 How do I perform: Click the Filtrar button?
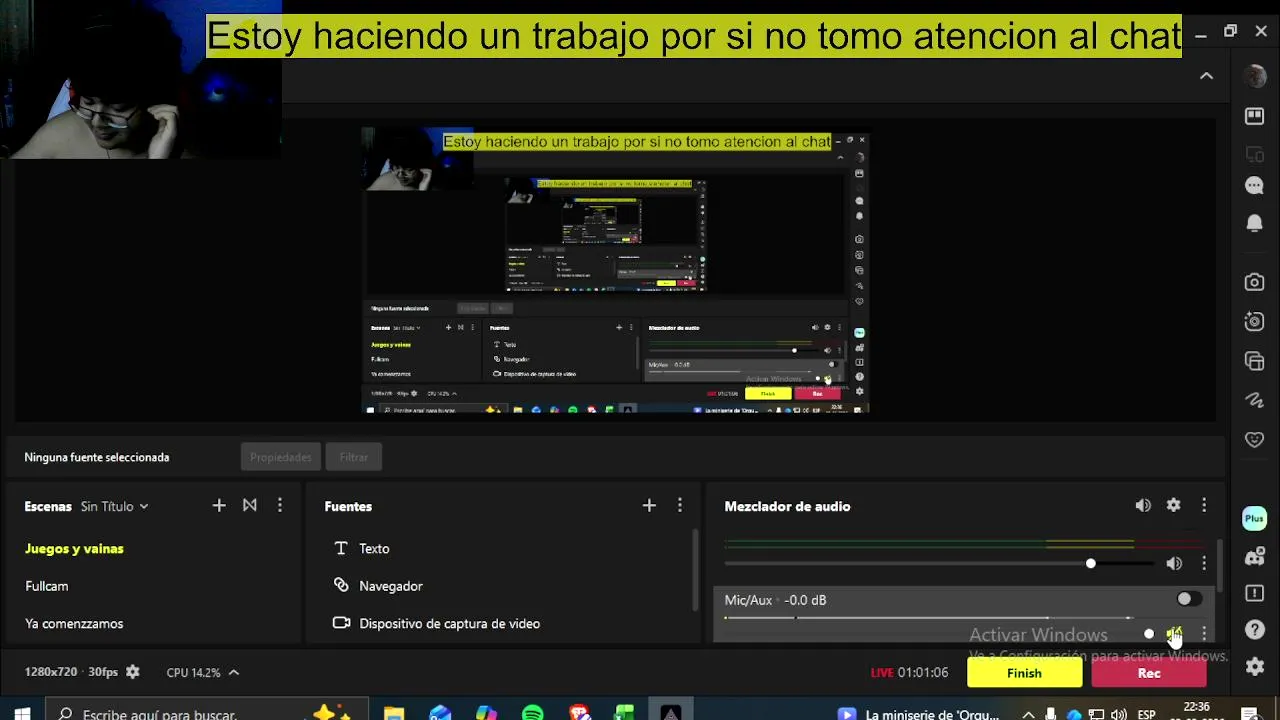click(354, 457)
